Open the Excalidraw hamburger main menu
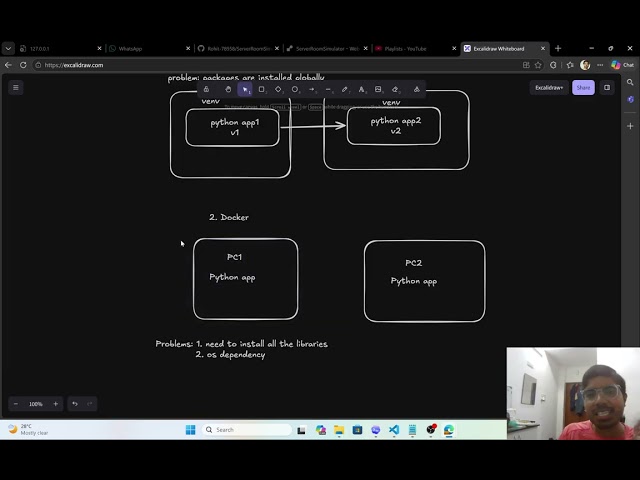This screenshot has height=480, width=640. coord(16,87)
